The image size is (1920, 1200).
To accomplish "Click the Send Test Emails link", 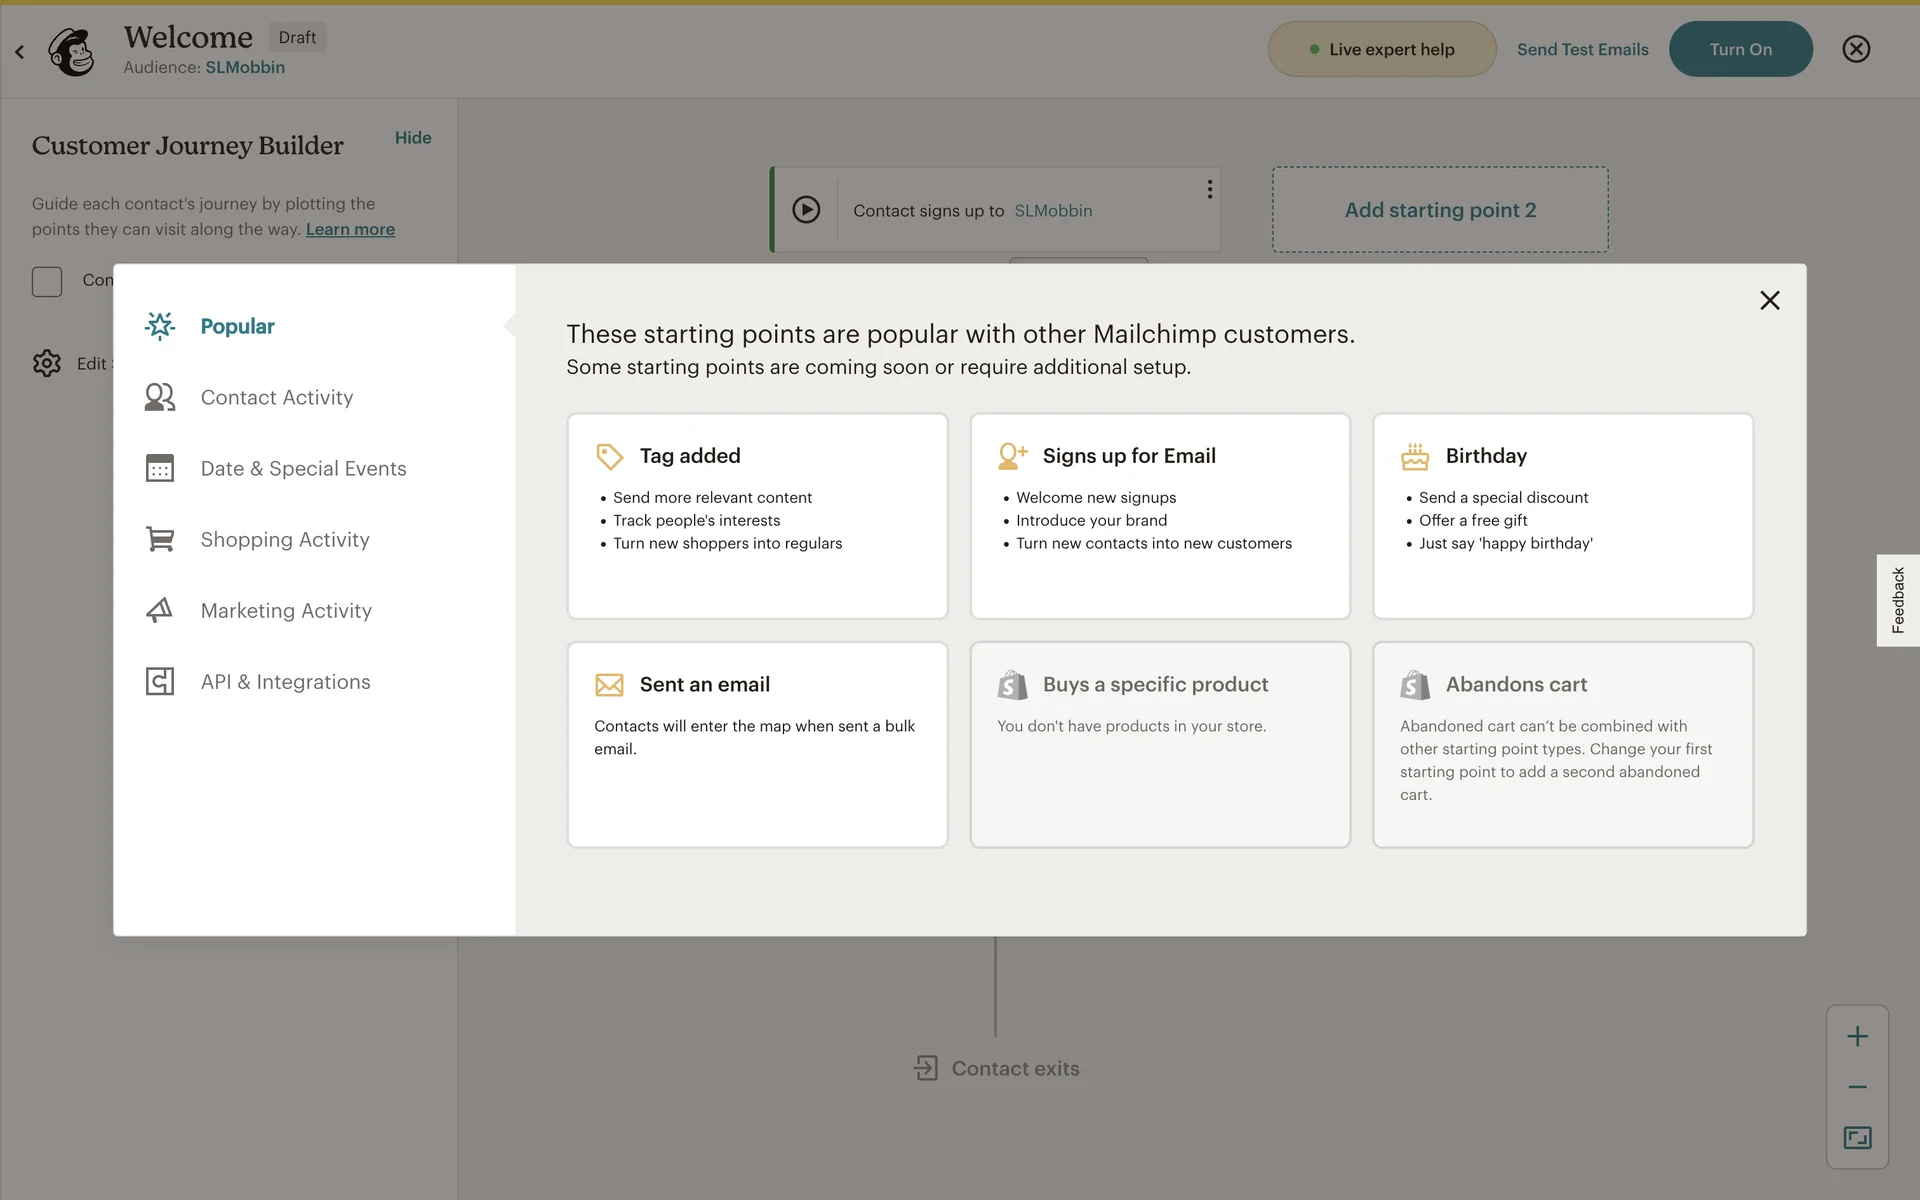I will click(x=1582, y=49).
